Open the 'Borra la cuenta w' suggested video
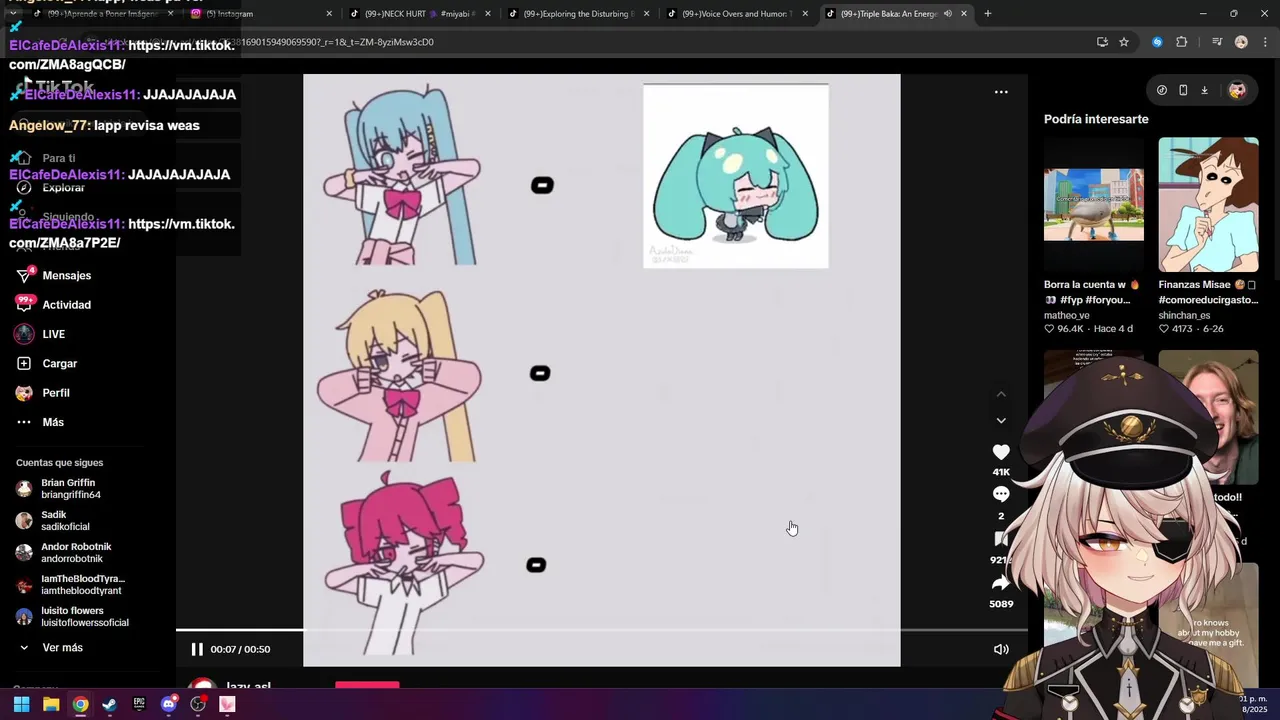This screenshot has width=1280, height=720. point(1094,205)
